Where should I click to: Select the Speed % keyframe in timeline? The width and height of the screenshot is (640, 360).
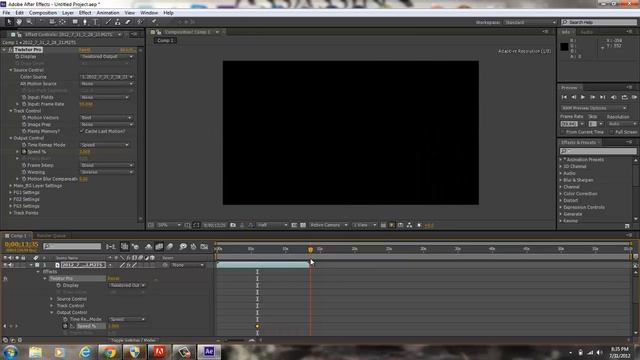257,326
